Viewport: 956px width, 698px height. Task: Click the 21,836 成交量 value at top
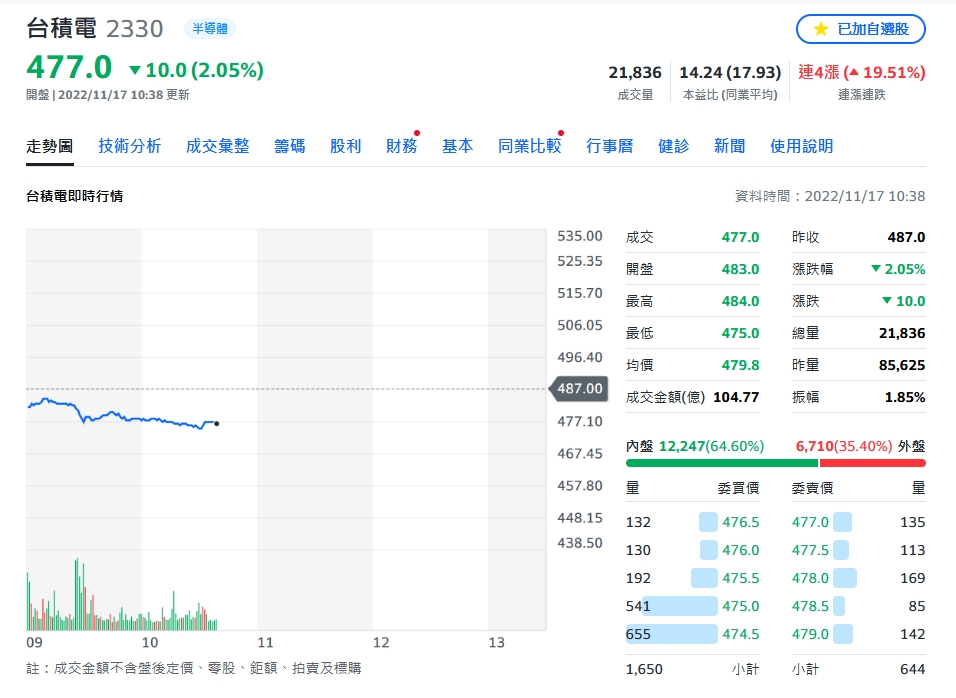pos(635,73)
